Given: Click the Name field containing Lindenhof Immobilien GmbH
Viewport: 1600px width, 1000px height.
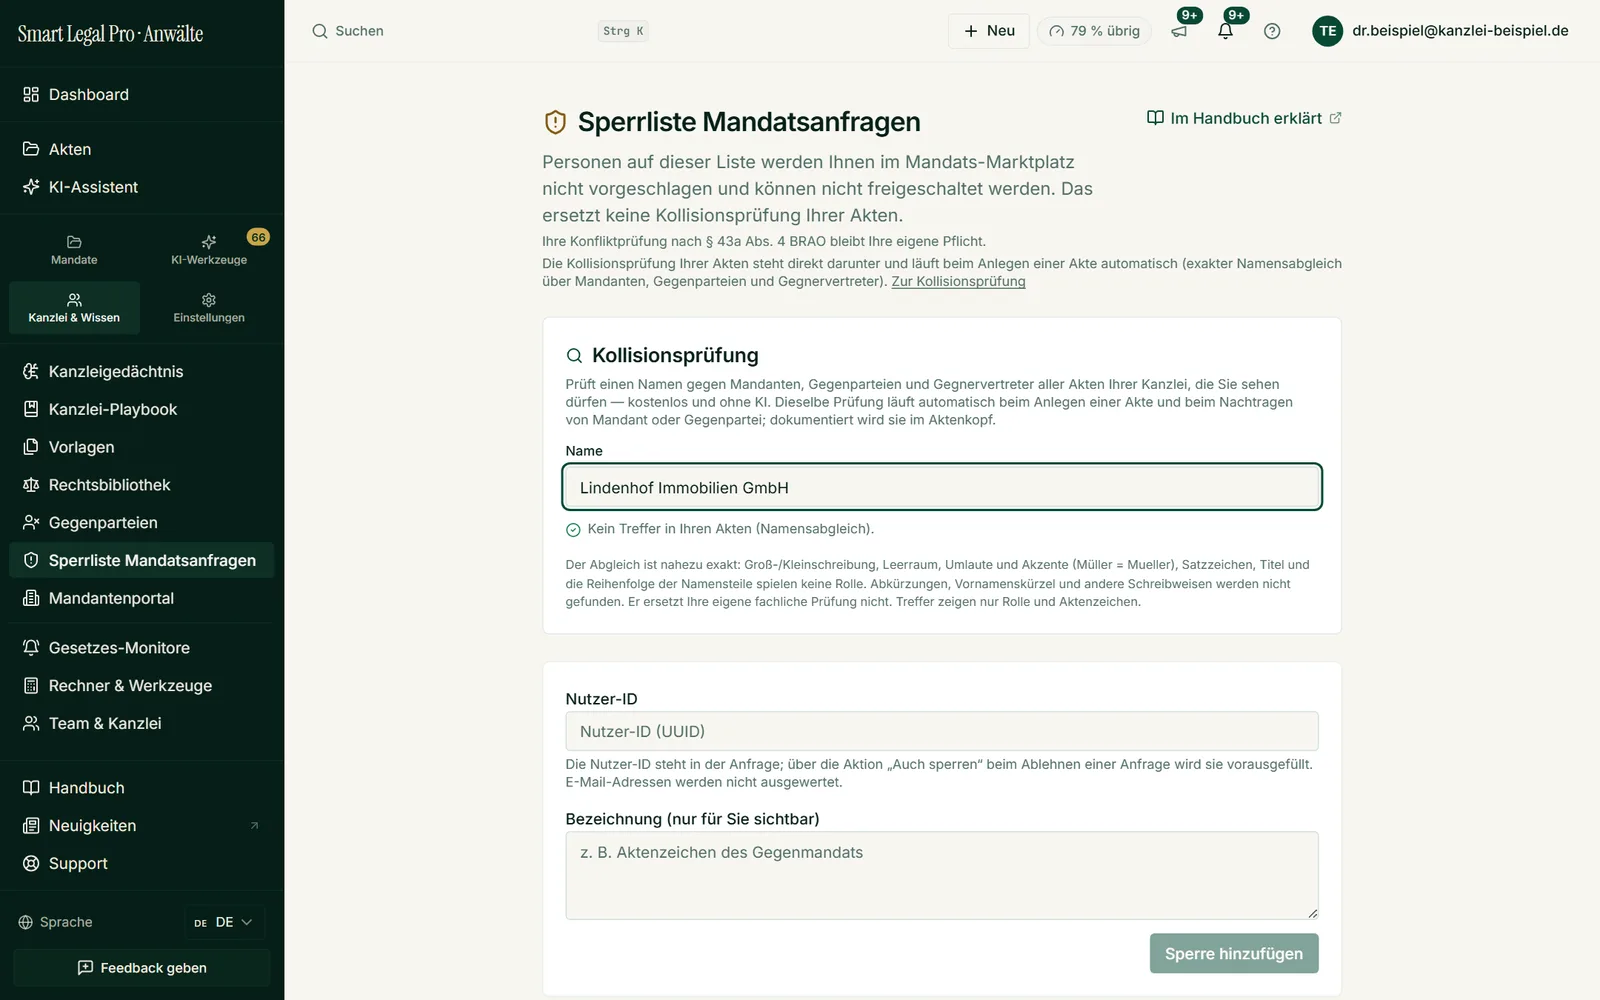Looking at the screenshot, I should click(x=942, y=487).
